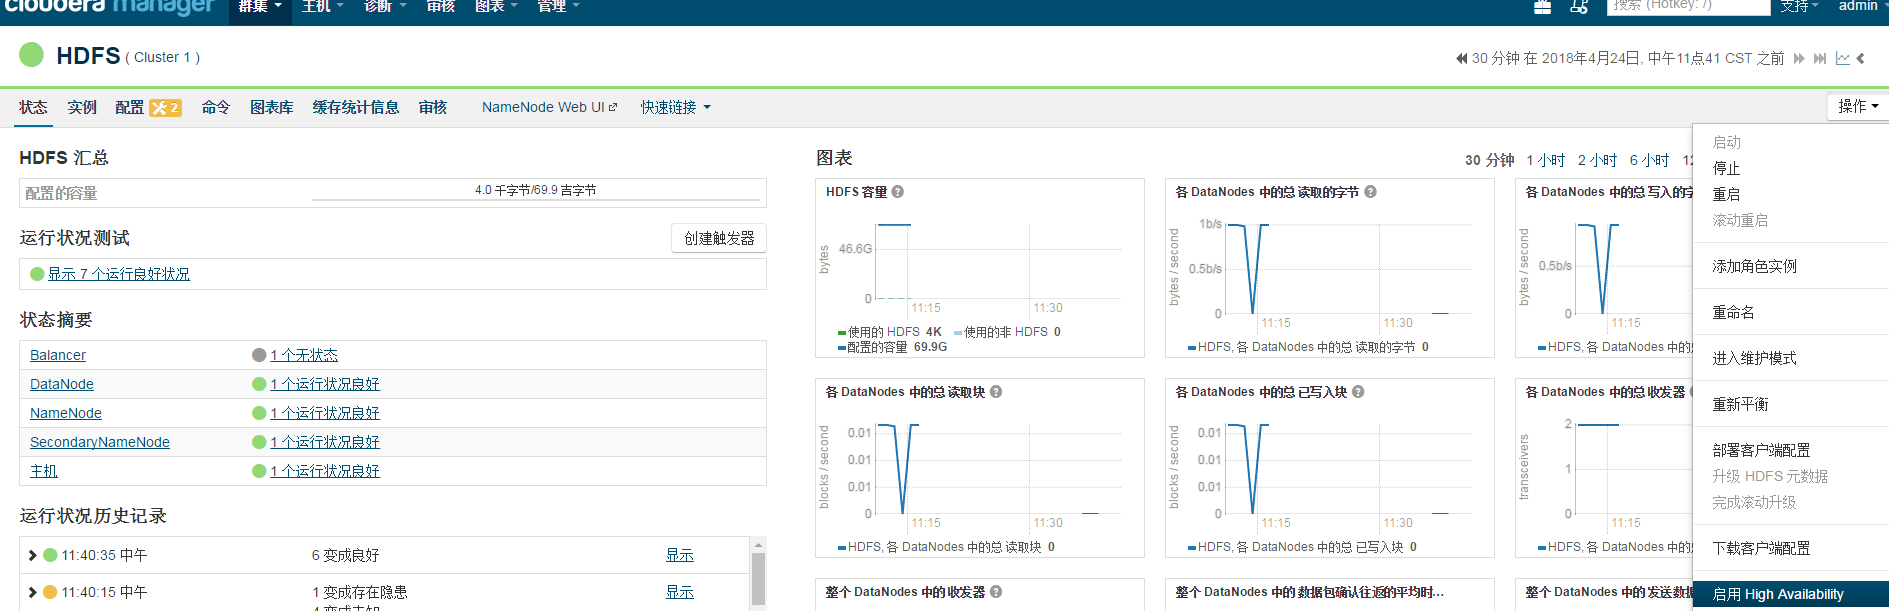Collapse the time selector arrow
The width and height of the screenshot is (1889, 611).
click(1861, 59)
